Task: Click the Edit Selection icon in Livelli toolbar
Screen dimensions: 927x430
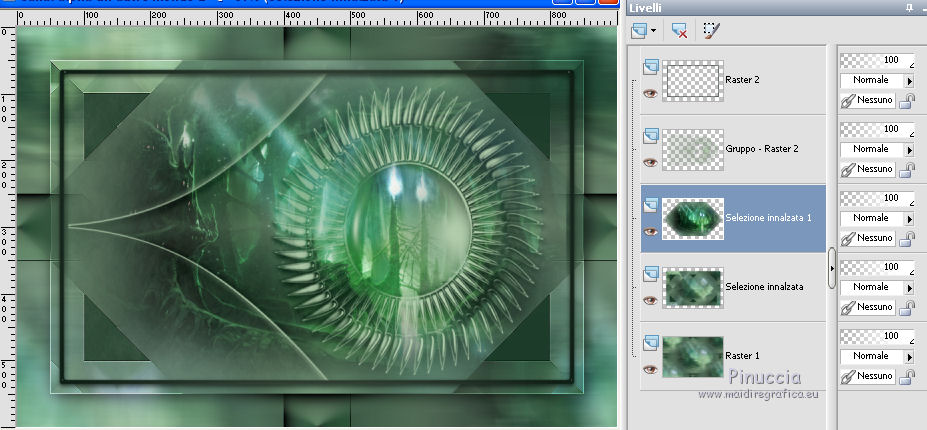Action: pyautogui.click(x=711, y=31)
